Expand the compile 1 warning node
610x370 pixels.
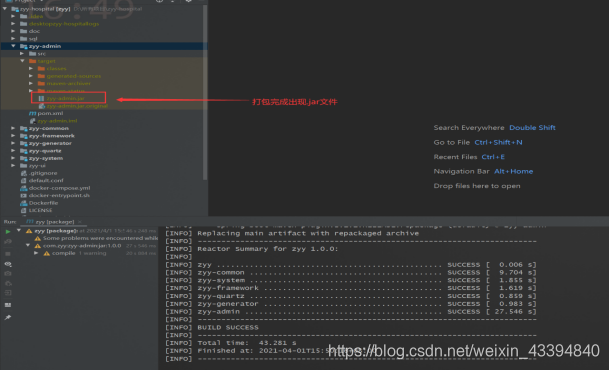(x=36, y=253)
